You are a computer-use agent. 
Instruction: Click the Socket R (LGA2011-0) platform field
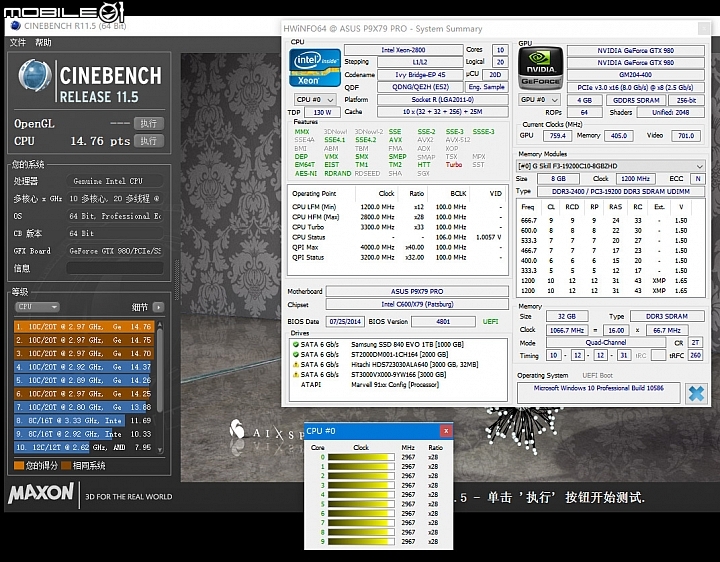pyautogui.click(x=443, y=99)
